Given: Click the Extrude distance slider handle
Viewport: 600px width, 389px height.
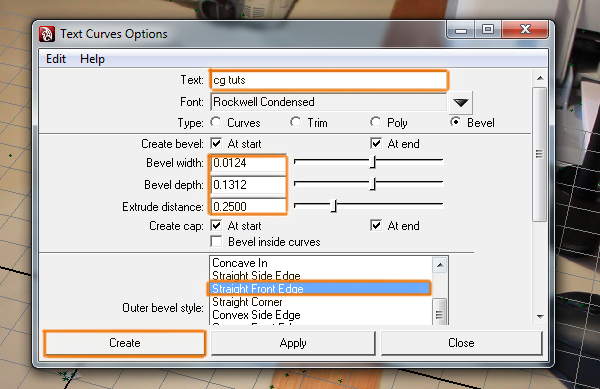Looking at the screenshot, I should (334, 206).
